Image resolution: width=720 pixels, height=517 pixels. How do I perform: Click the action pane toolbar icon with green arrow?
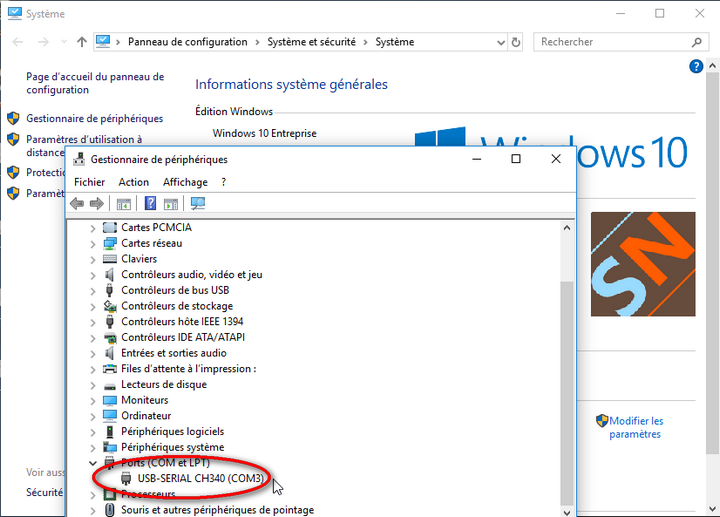click(171, 204)
